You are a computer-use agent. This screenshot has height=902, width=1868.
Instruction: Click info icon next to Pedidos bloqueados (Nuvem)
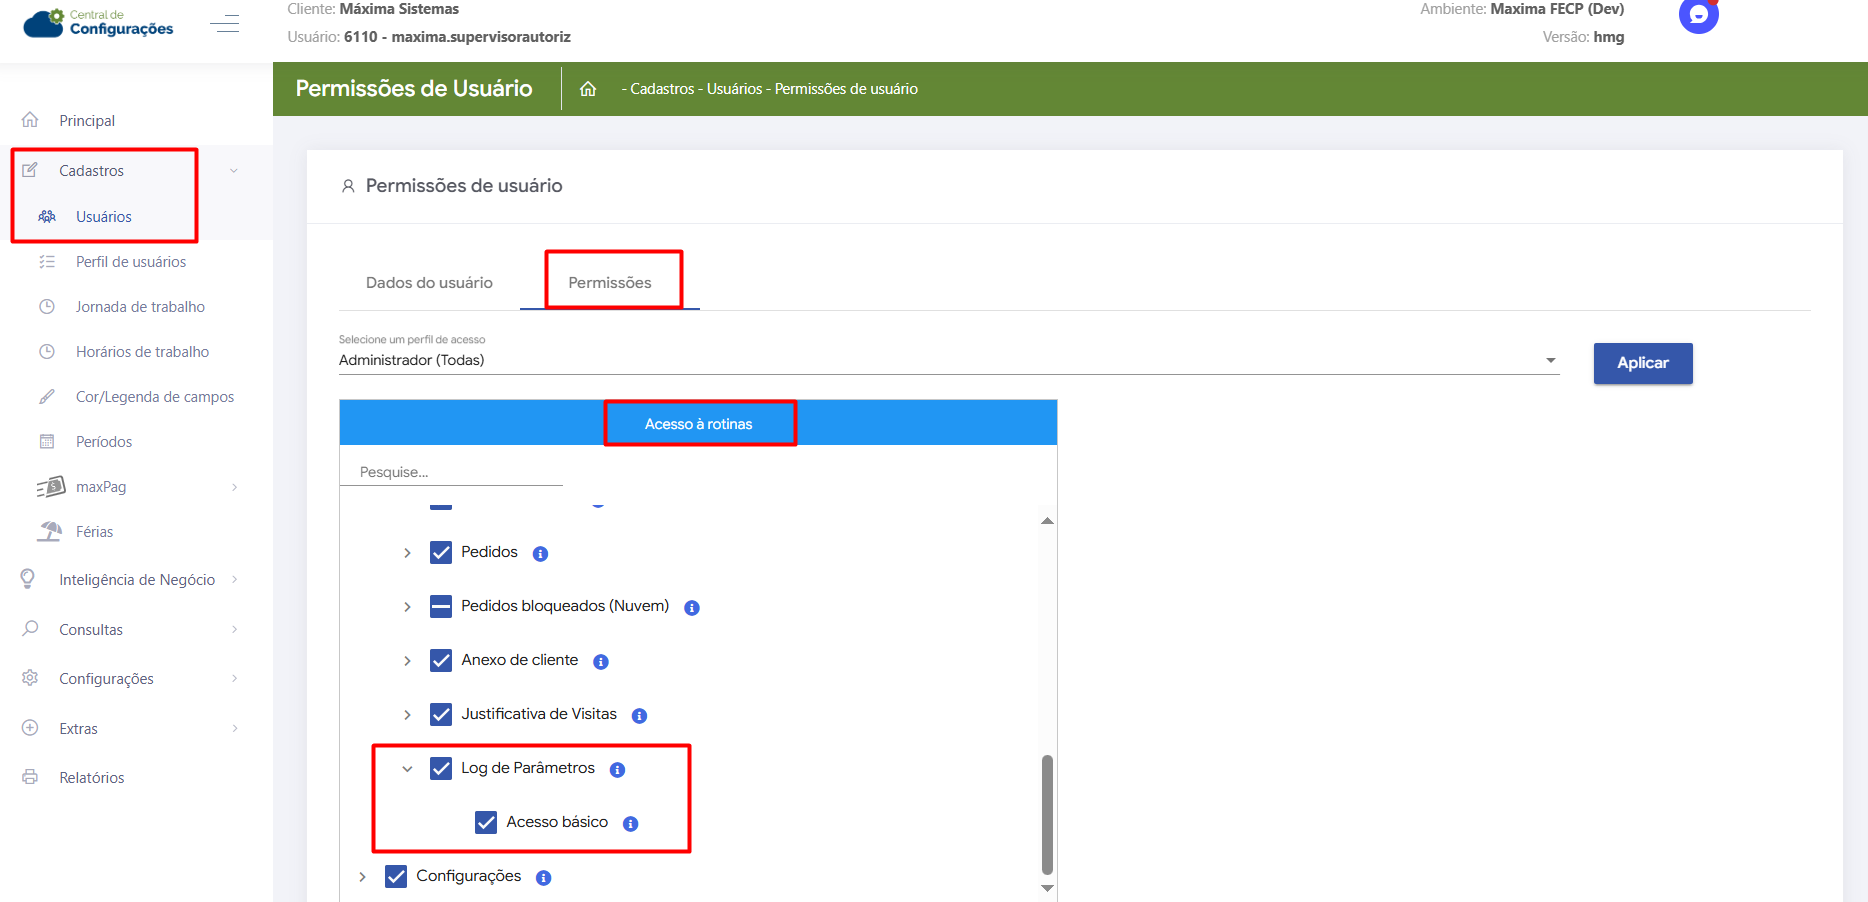point(692,608)
